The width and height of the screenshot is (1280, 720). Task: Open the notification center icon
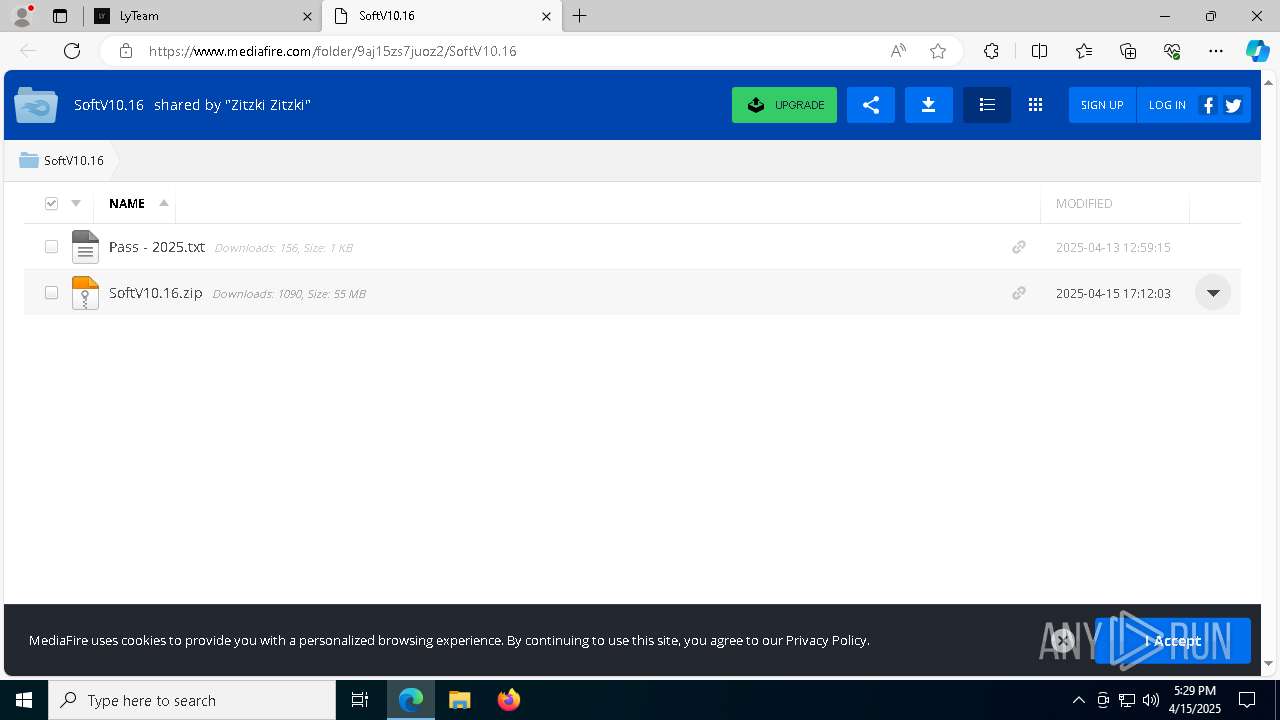point(1247,700)
